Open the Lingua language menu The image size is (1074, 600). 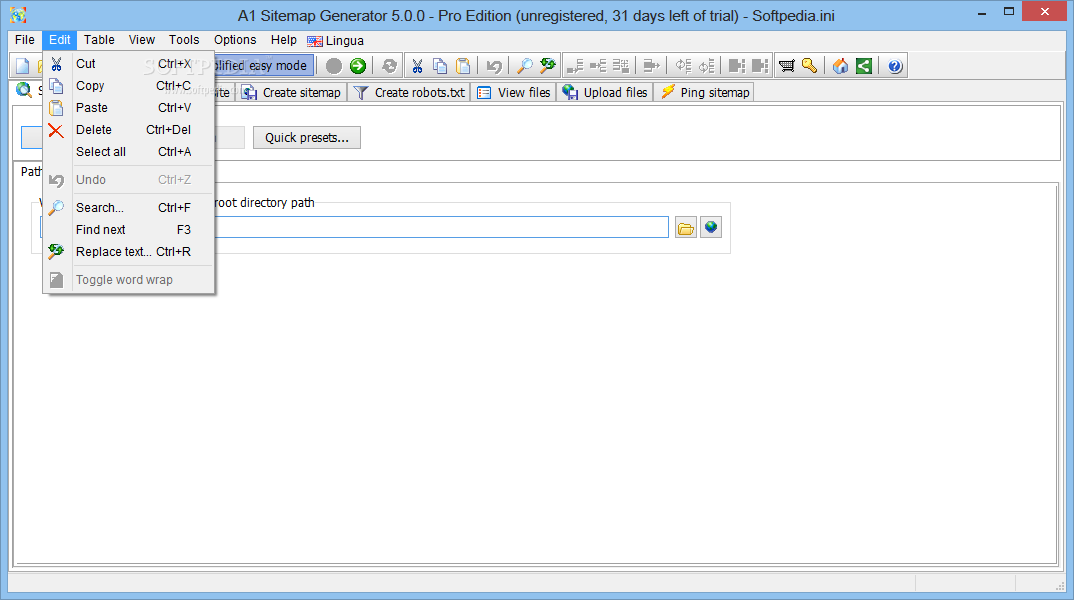click(x=336, y=40)
